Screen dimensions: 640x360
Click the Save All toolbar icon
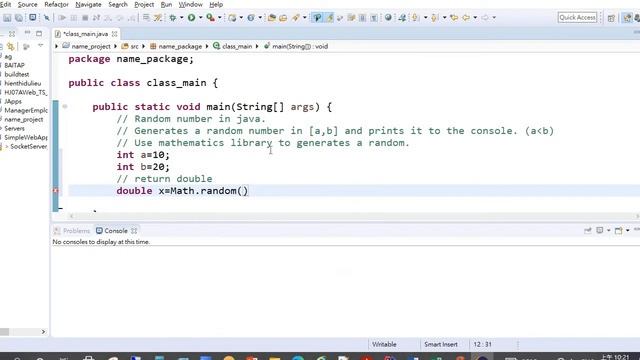click(x=19, y=18)
